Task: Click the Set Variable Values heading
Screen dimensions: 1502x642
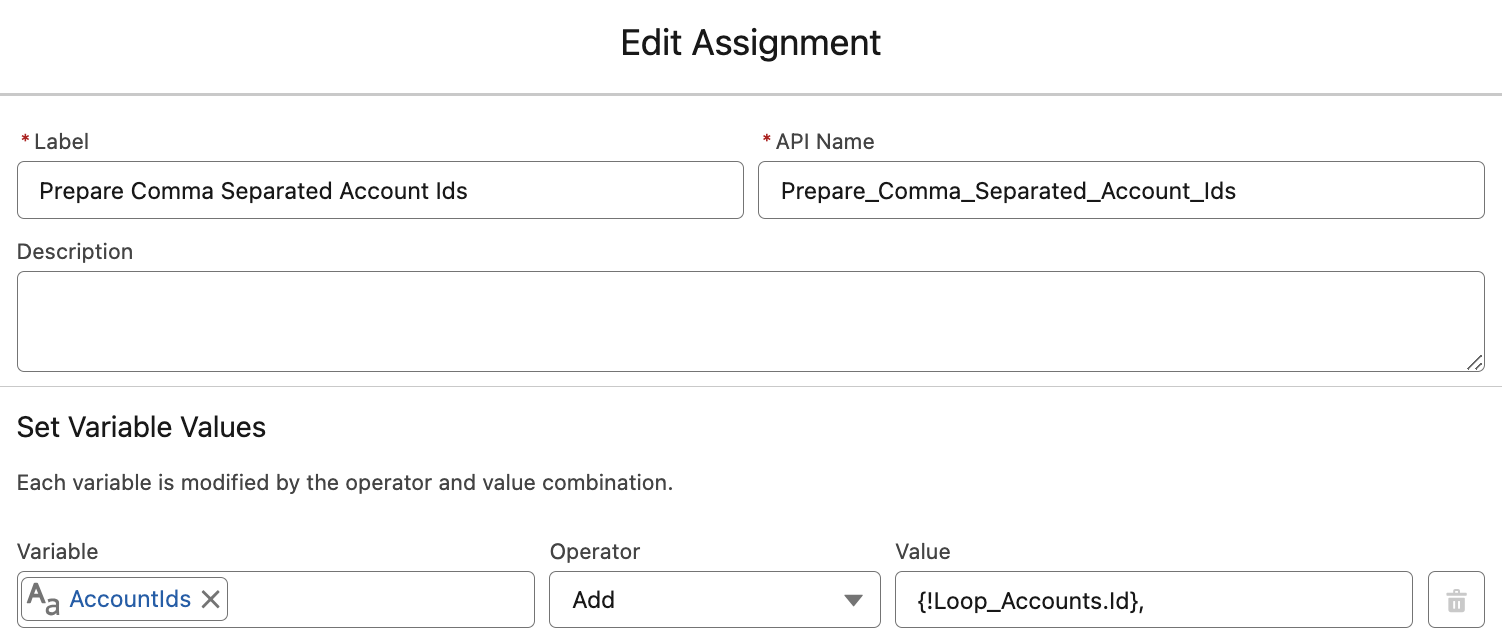Action: click(140, 427)
